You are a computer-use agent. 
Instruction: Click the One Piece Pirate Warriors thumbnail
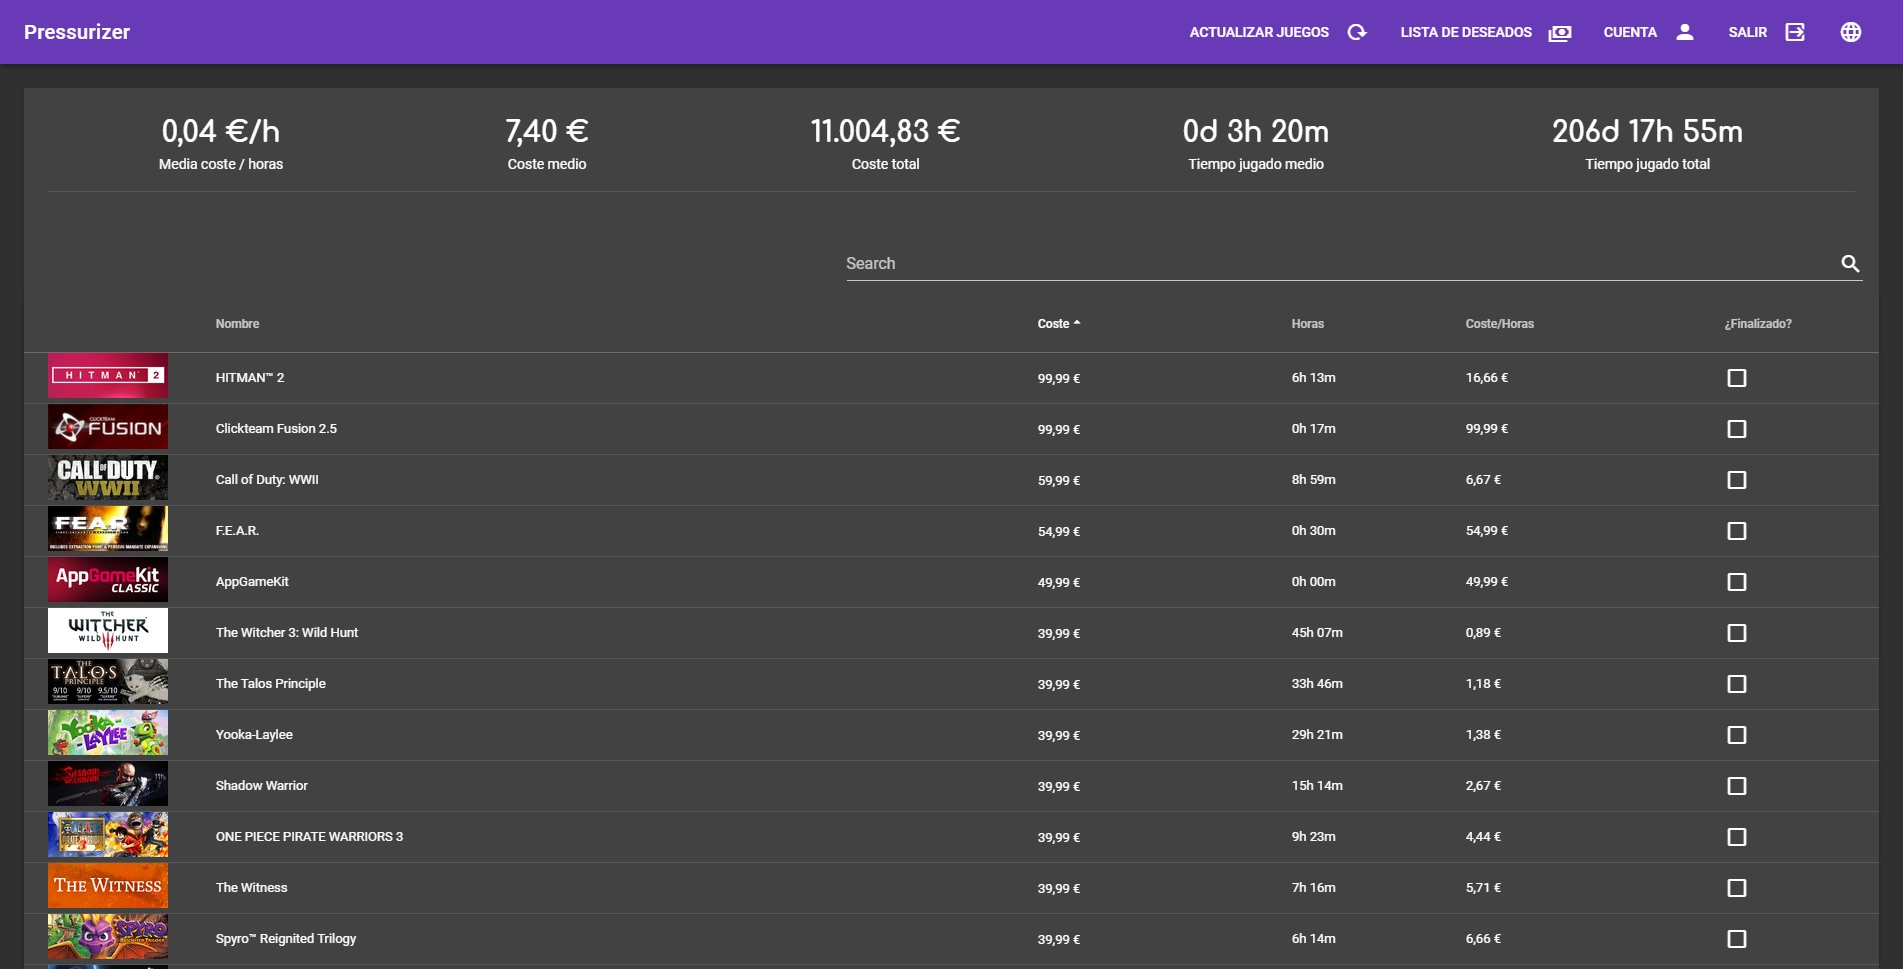(x=108, y=835)
